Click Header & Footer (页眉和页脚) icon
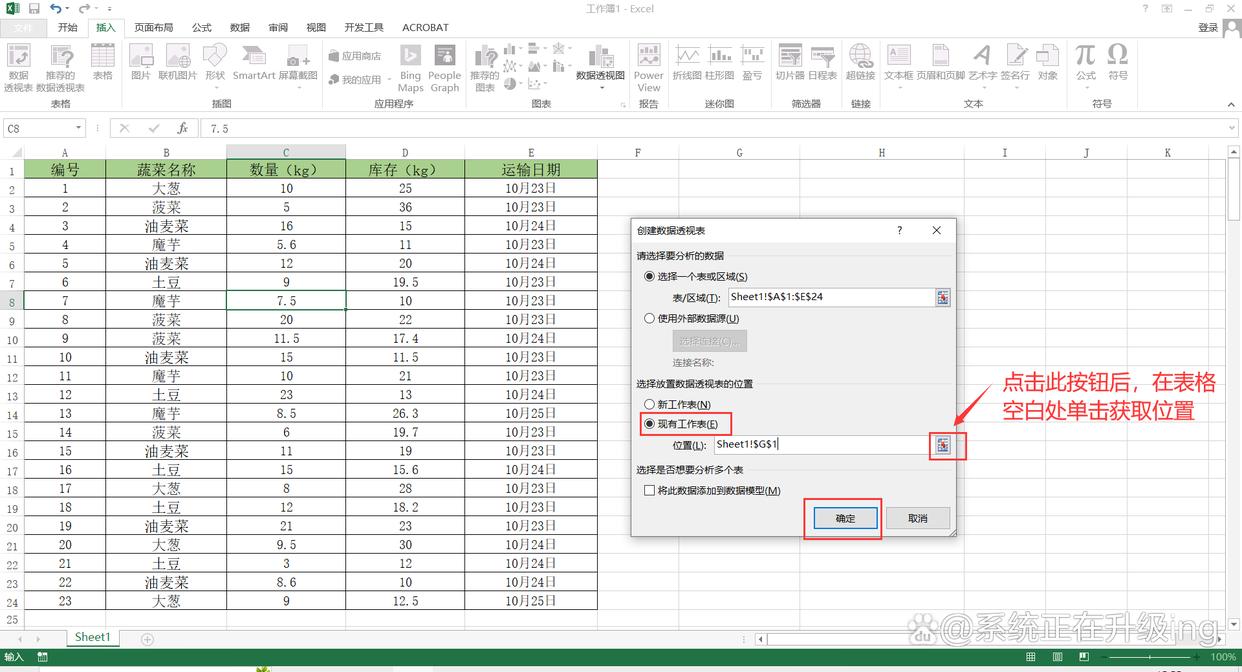The height and width of the screenshot is (672, 1242). coord(940,62)
